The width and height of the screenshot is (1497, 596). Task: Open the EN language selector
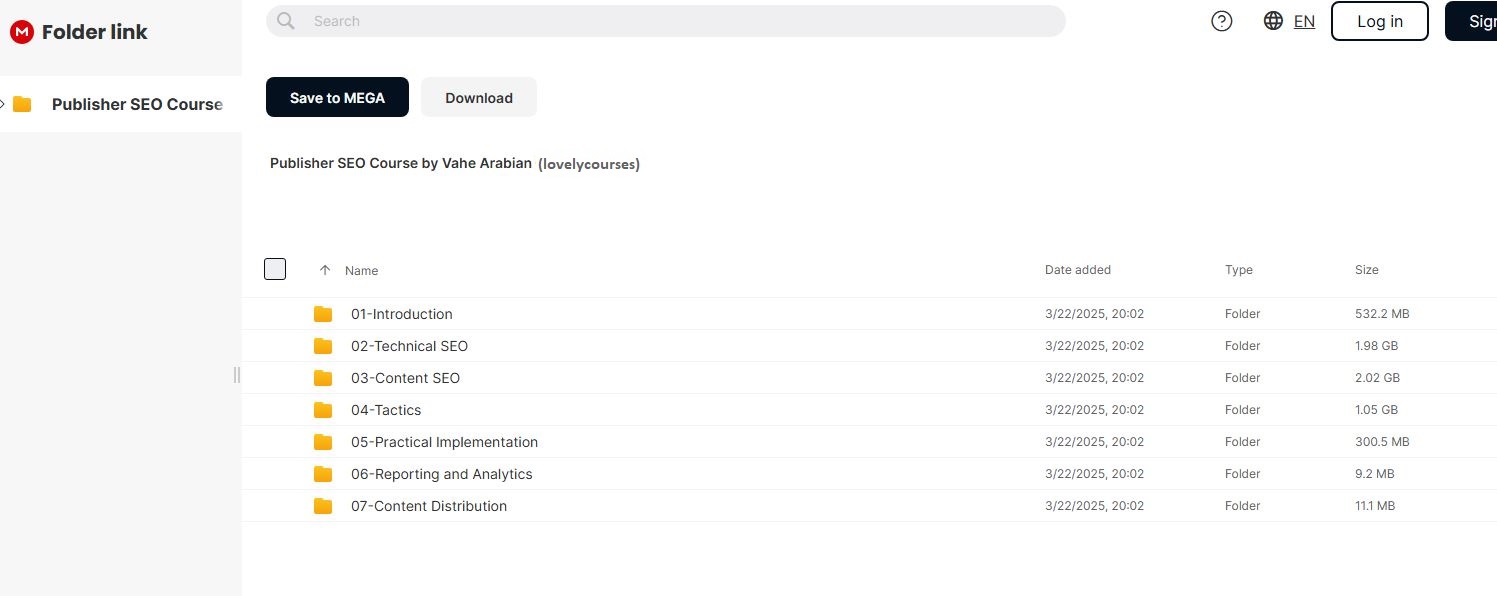tap(1304, 21)
